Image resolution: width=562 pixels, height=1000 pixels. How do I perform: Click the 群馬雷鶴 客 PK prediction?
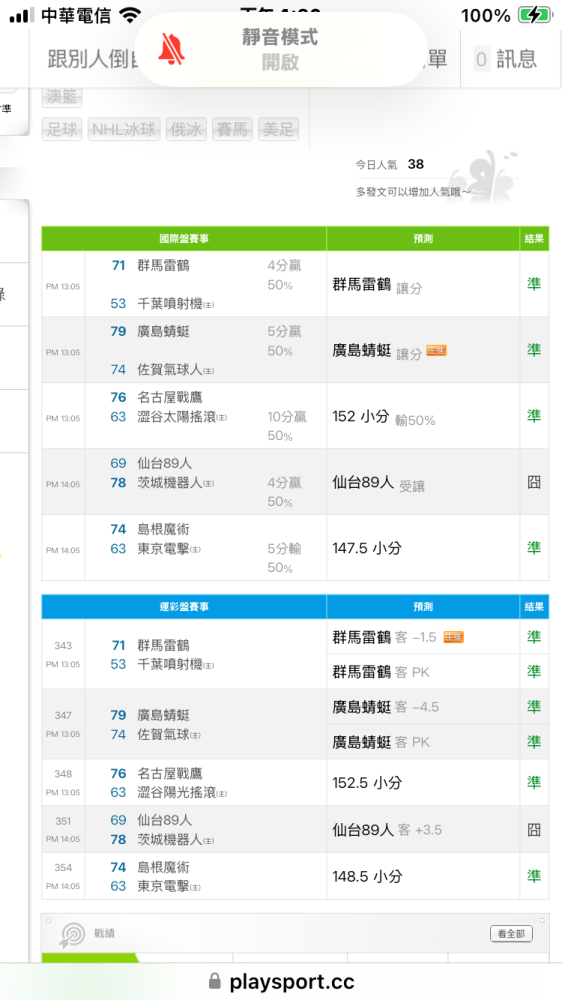(381, 672)
